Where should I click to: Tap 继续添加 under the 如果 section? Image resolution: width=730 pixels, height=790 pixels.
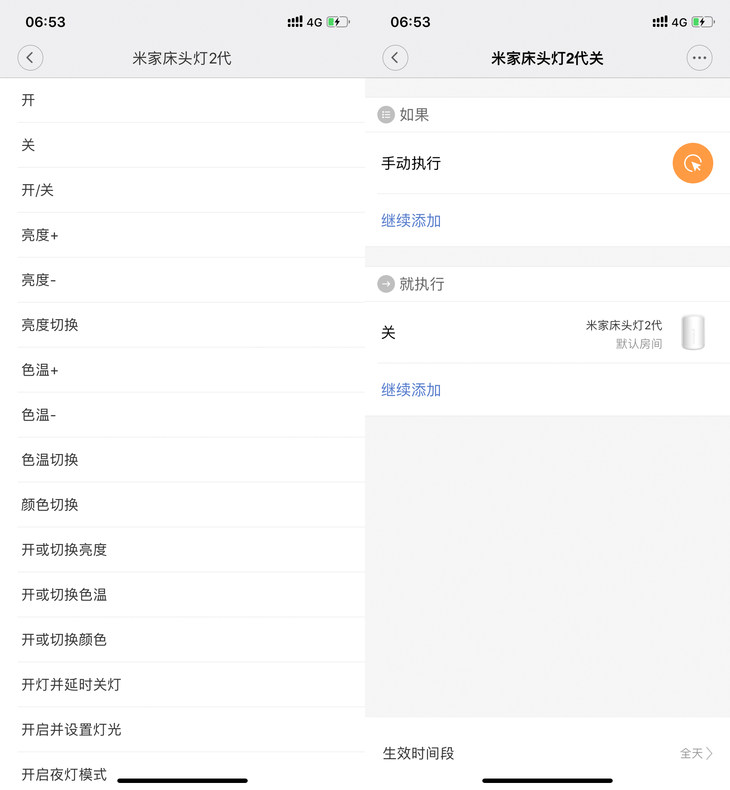411,221
